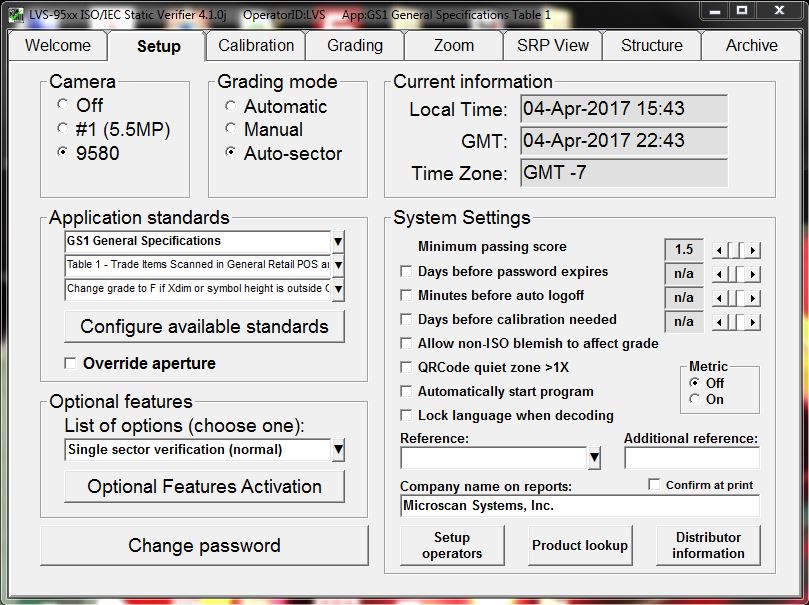Open Optional Features Activation
The width and height of the screenshot is (809, 605).
click(204, 486)
